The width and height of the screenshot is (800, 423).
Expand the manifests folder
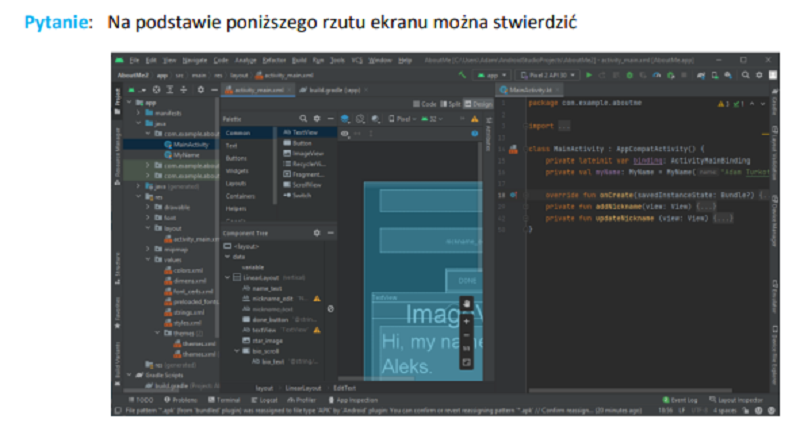coord(138,113)
